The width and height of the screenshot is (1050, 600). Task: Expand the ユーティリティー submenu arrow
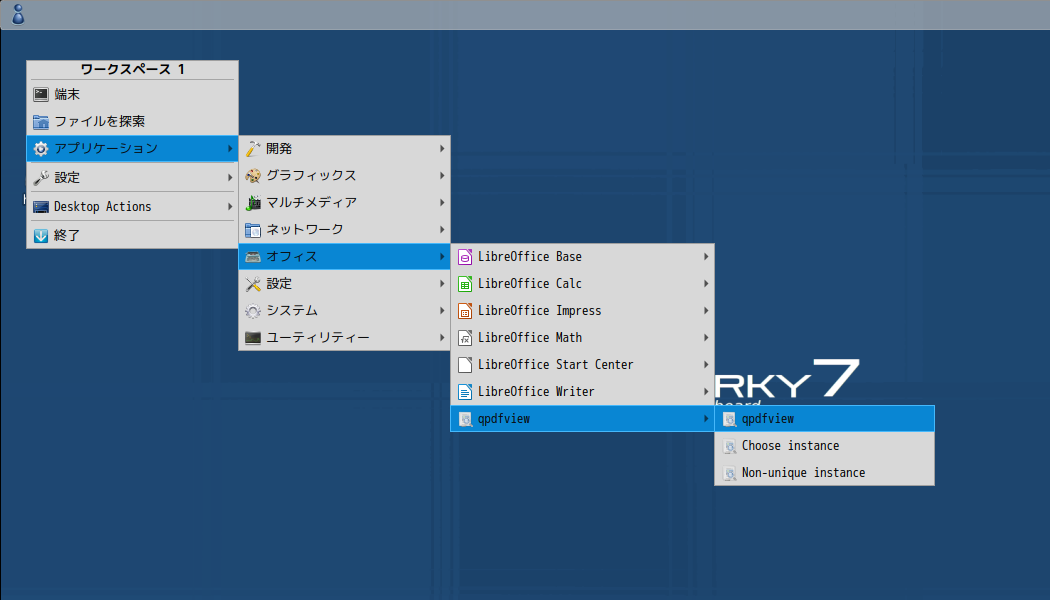[442, 338]
